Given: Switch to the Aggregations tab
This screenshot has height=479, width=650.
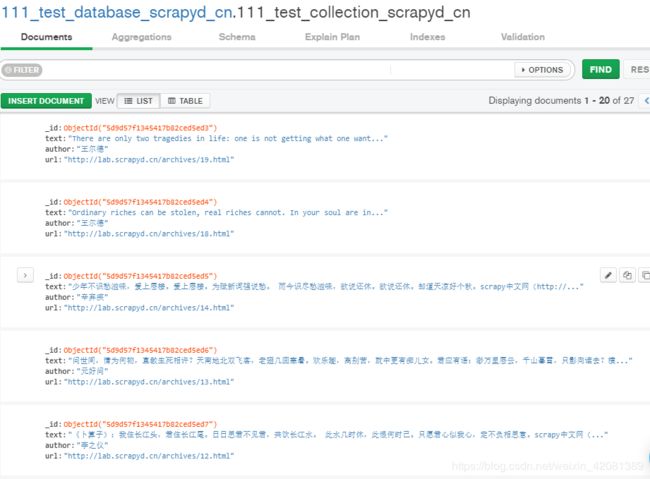Looking at the screenshot, I should click(x=141, y=37).
